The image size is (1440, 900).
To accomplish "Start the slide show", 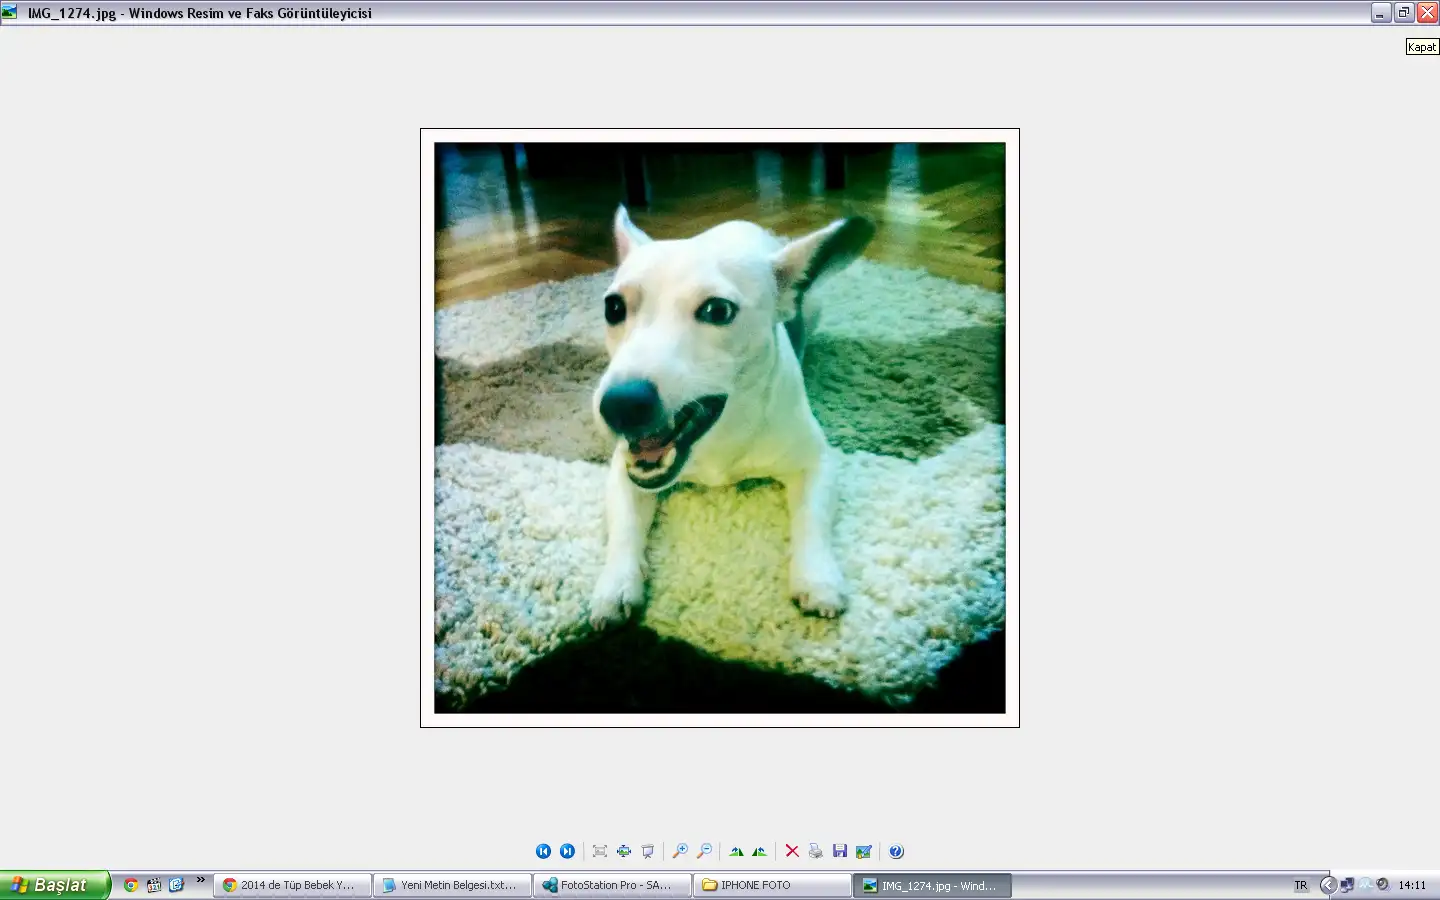I will pos(648,851).
